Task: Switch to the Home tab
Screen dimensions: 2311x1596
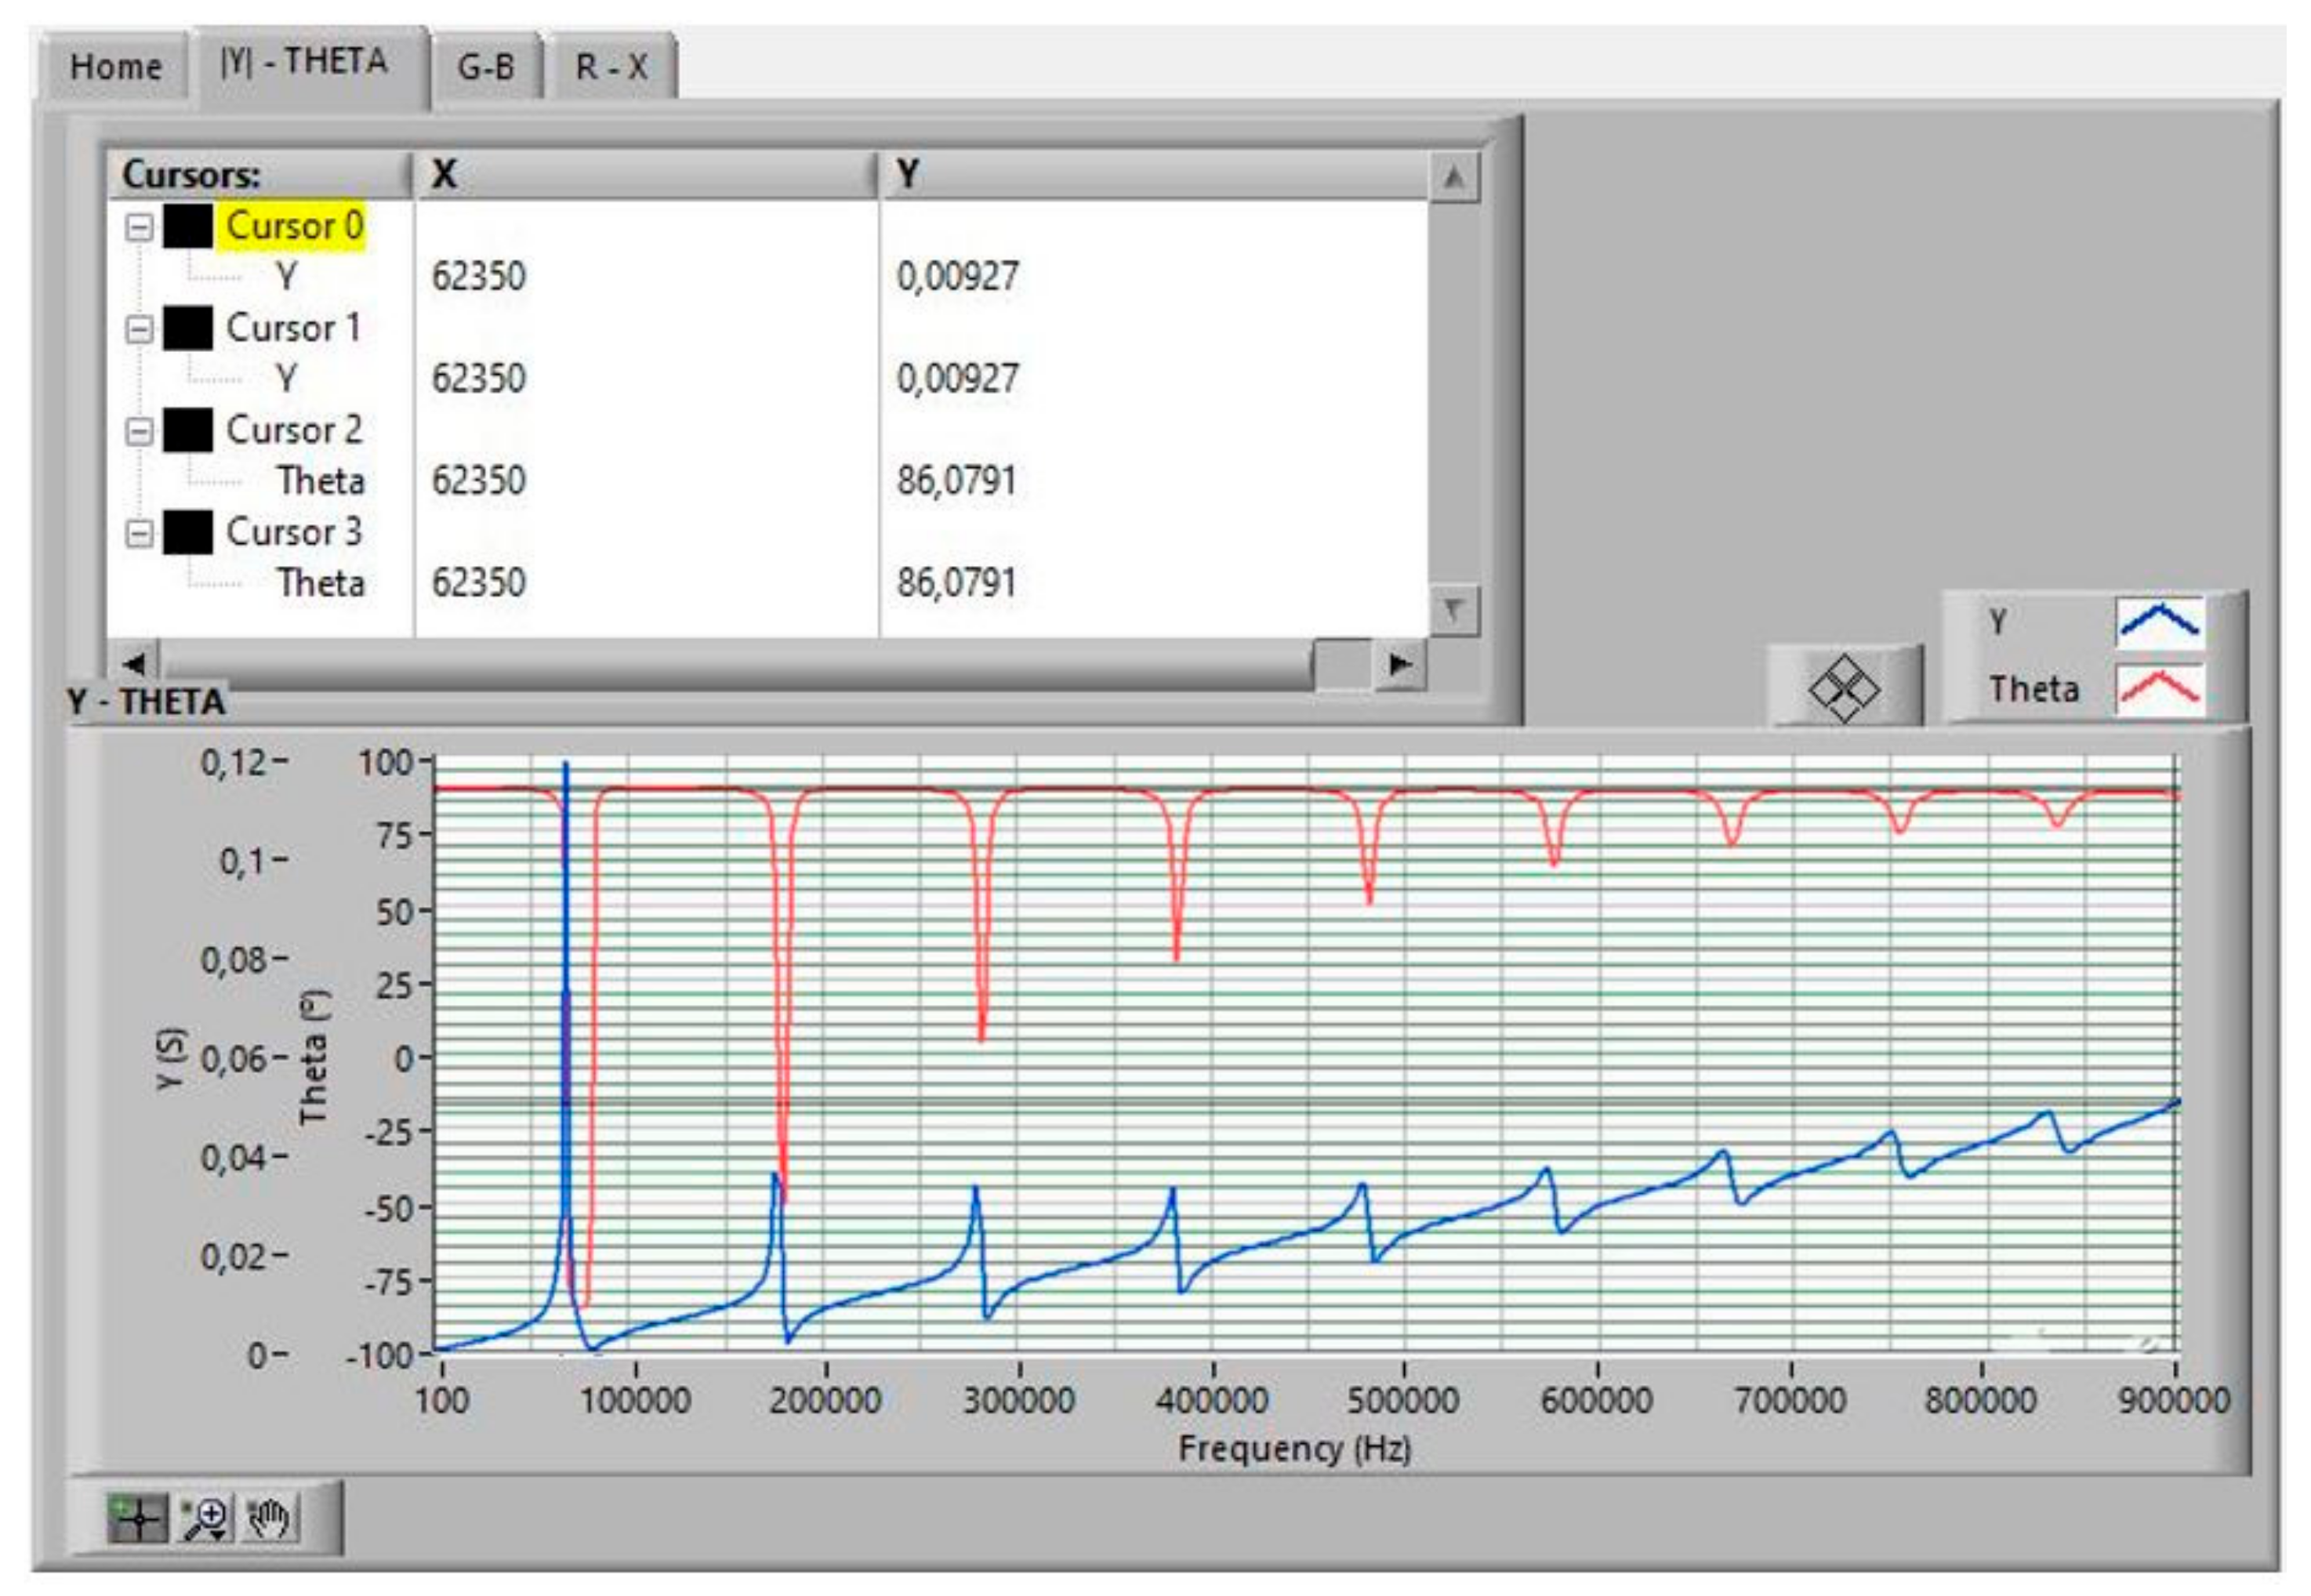Action: click(115, 67)
